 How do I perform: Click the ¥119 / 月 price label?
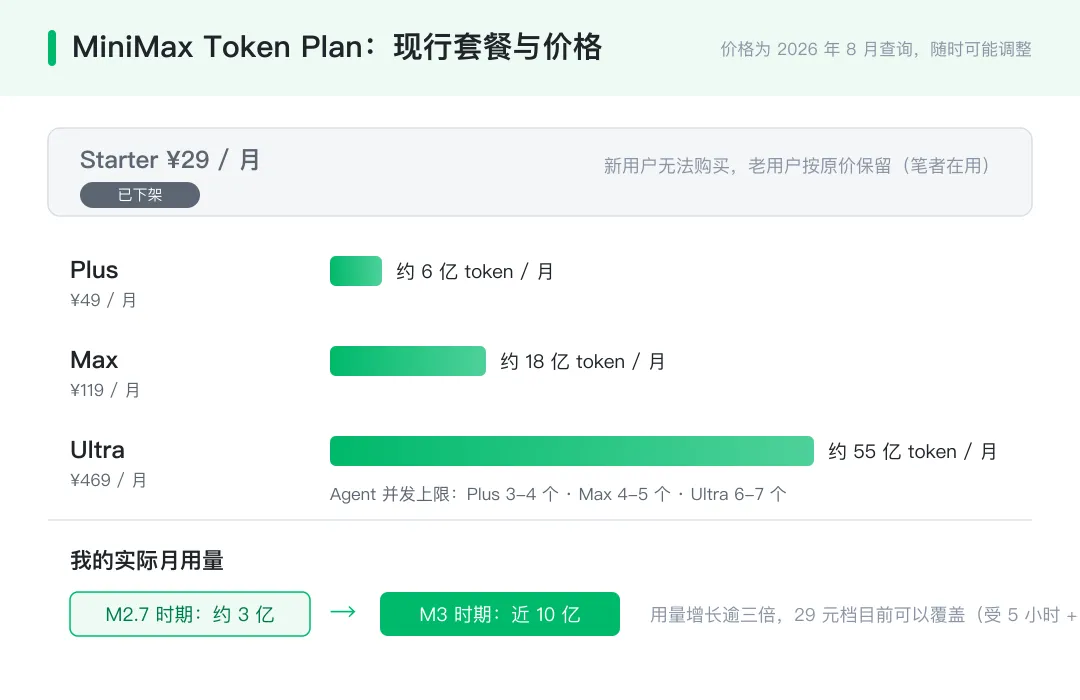click(x=105, y=390)
